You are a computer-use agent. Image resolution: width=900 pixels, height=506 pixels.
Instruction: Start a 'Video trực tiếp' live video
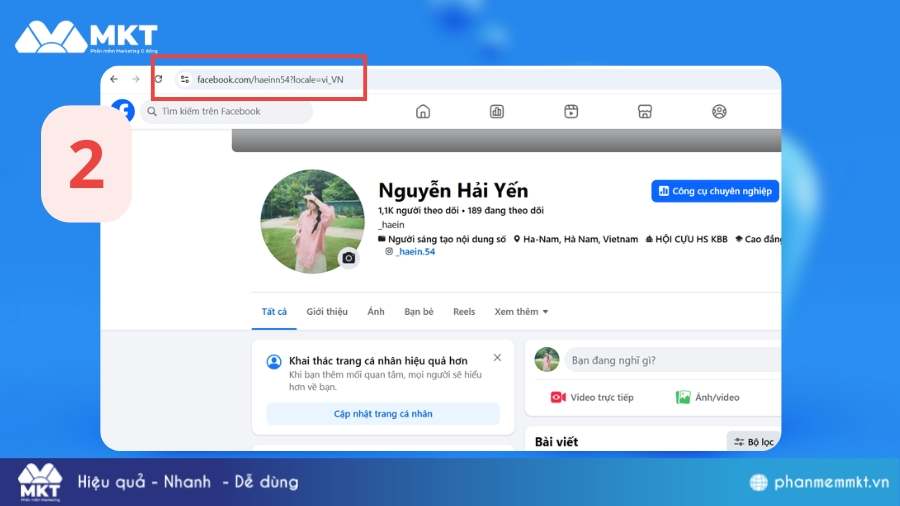click(592, 397)
